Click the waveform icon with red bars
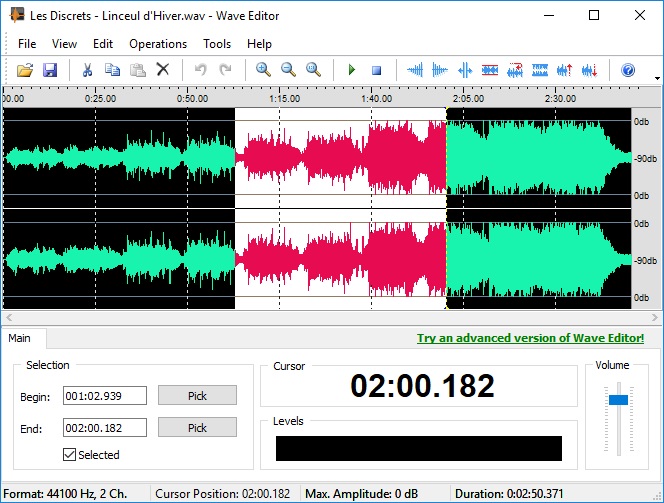This screenshot has height=503, width=664. [490, 70]
